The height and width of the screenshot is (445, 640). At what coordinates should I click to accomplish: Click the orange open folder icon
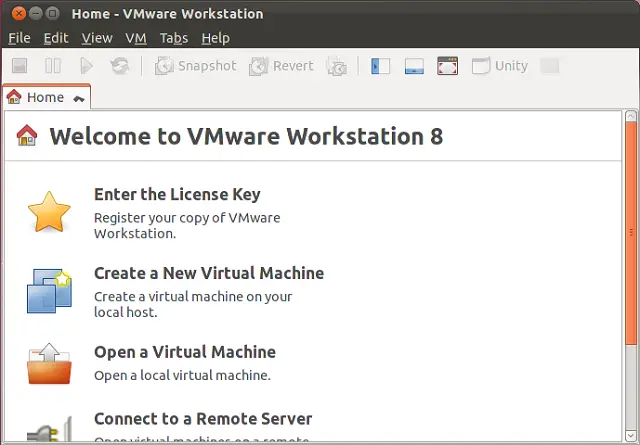[49, 363]
